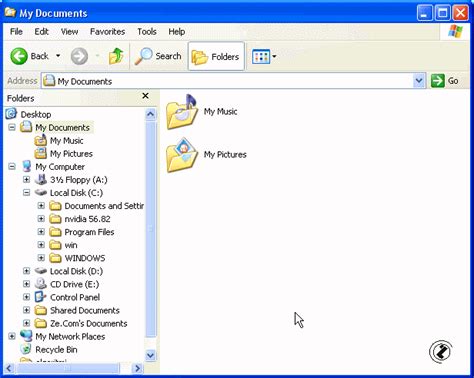The width and height of the screenshot is (474, 378).
Task: Go up one folder level
Action: pyautogui.click(x=116, y=56)
